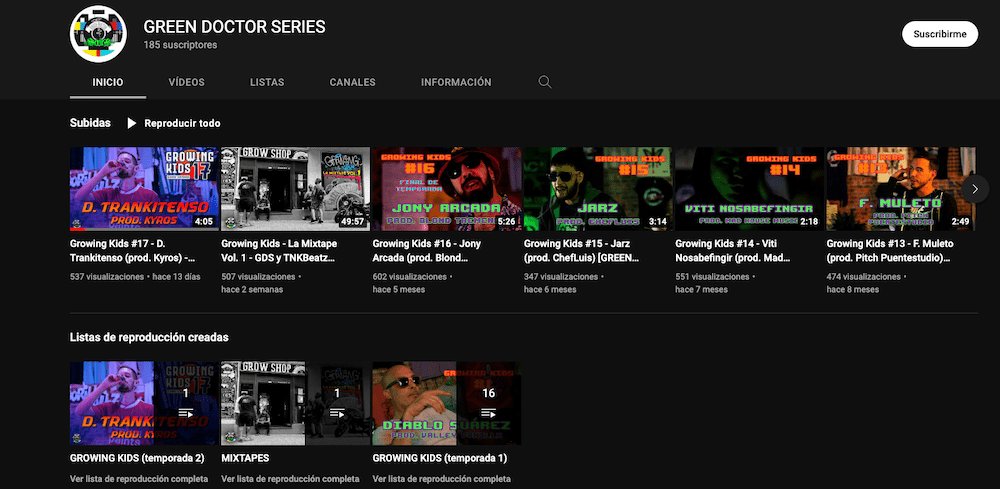Open the GROWING KIDS (temporada 1) playlist thumbnail

coord(446,403)
